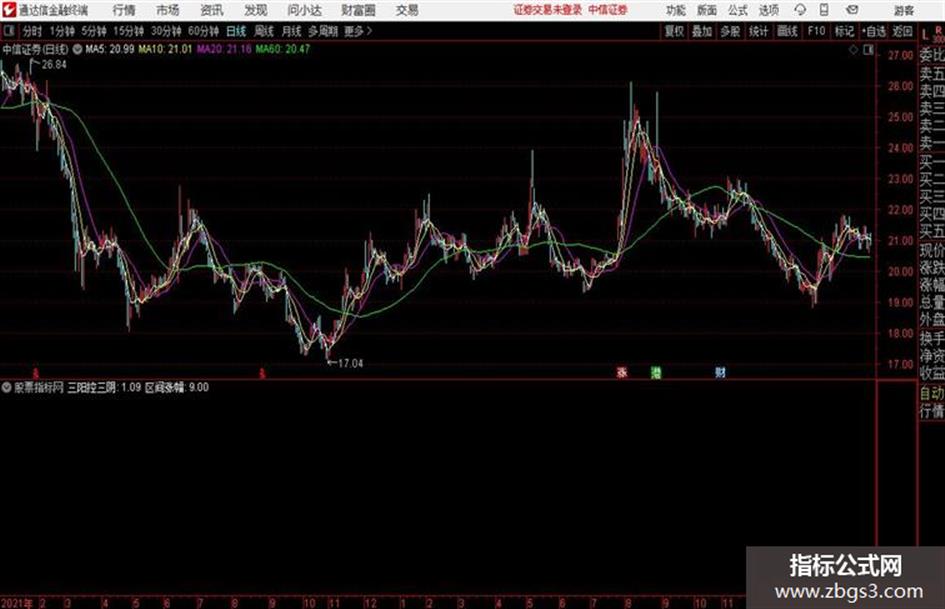Open the 行情 menu
This screenshot has height=609, width=945.
point(124,10)
